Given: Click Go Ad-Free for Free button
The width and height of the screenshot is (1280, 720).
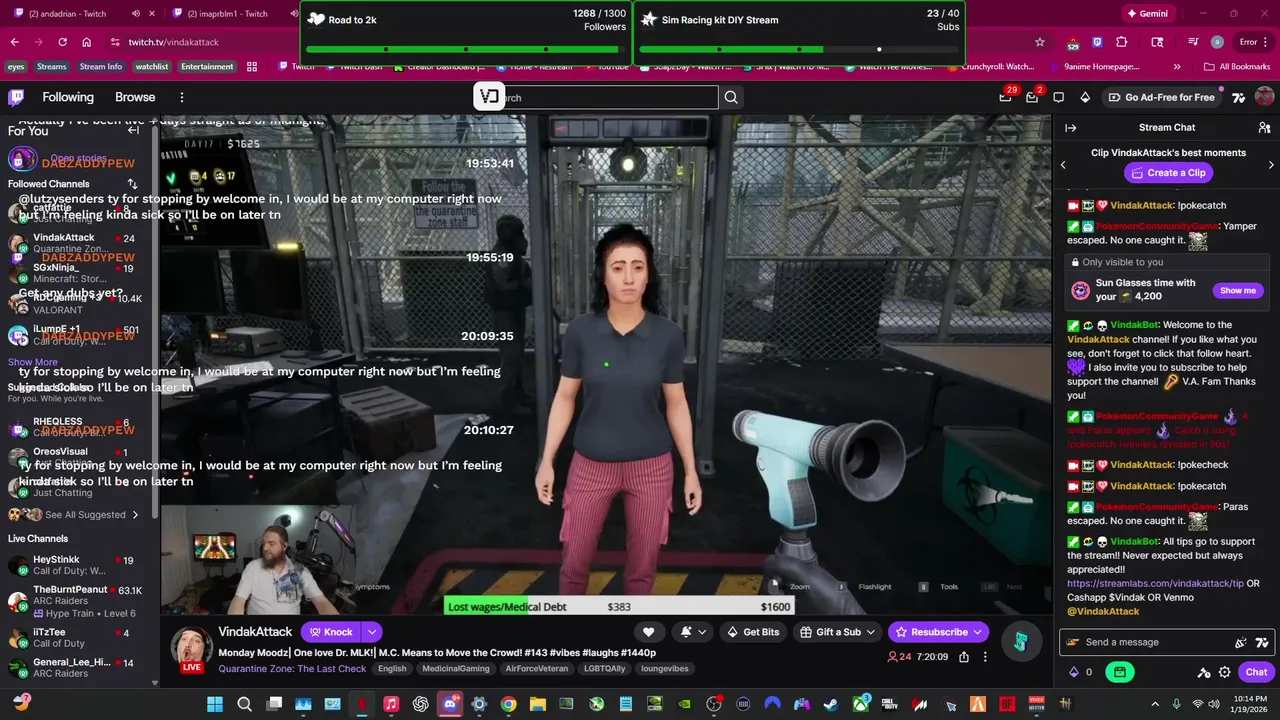Looking at the screenshot, I should tap(1162, 97).
